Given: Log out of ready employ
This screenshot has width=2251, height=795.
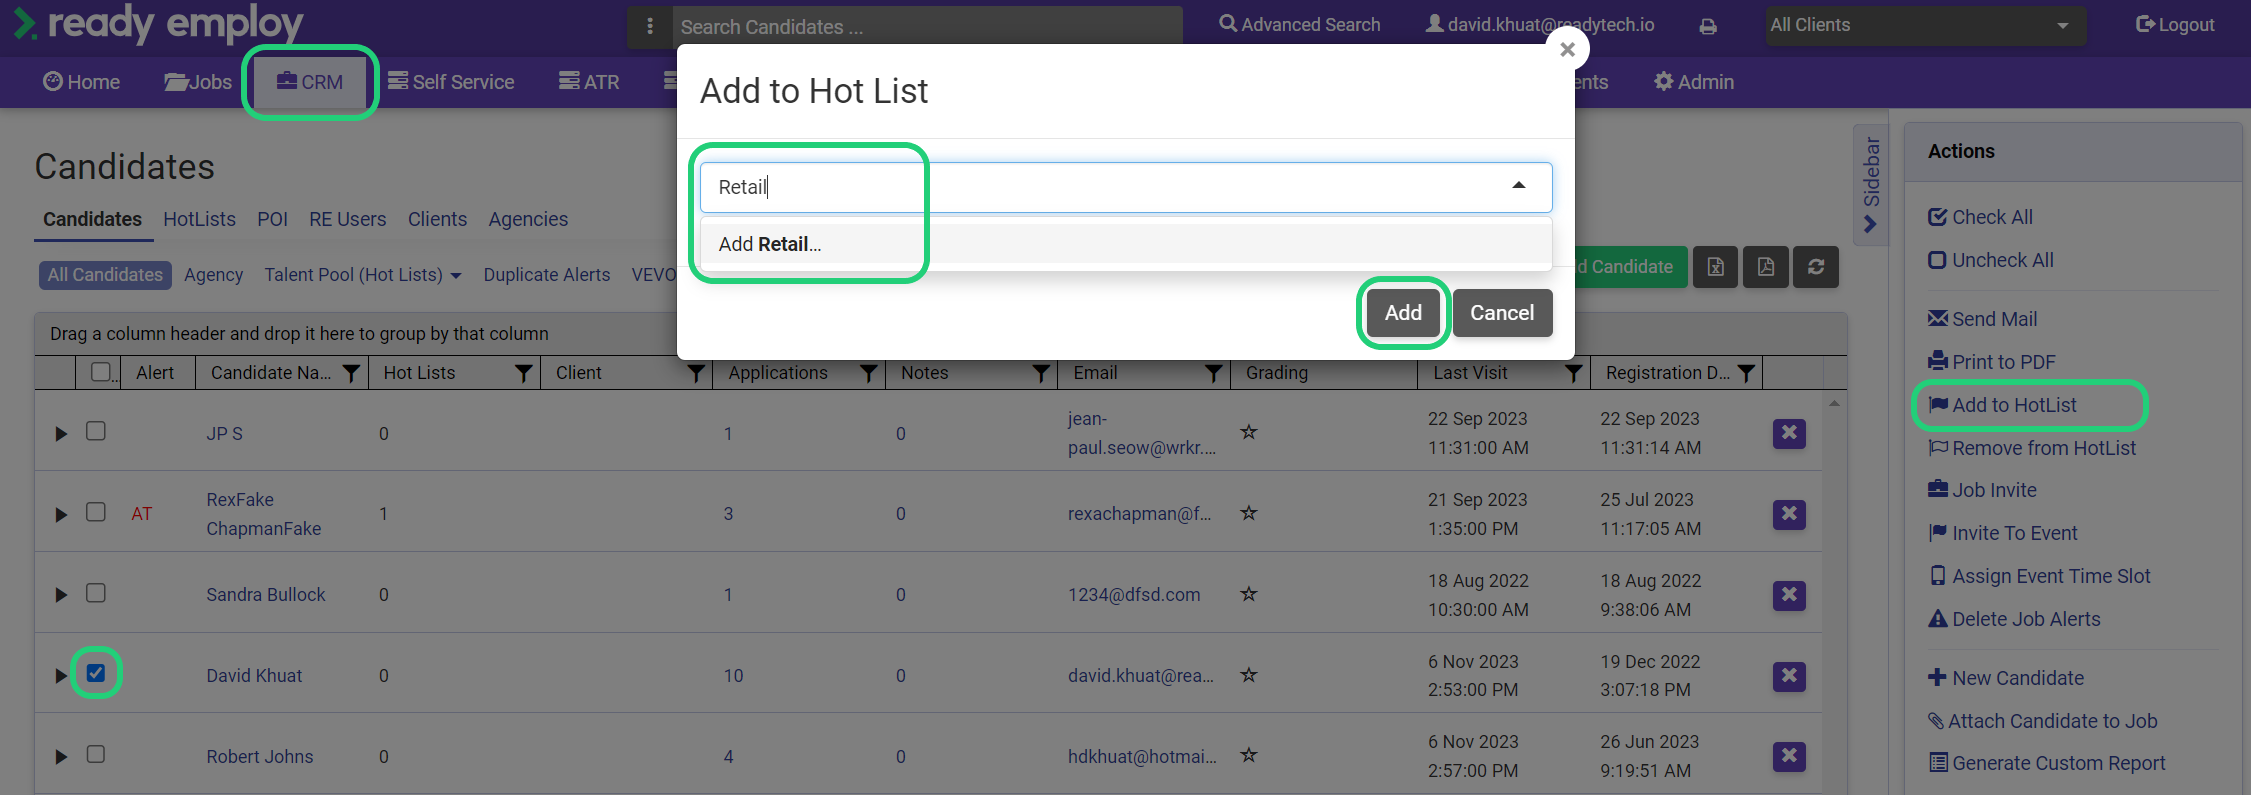Looking at the screenshot, I should point(2175,25).
